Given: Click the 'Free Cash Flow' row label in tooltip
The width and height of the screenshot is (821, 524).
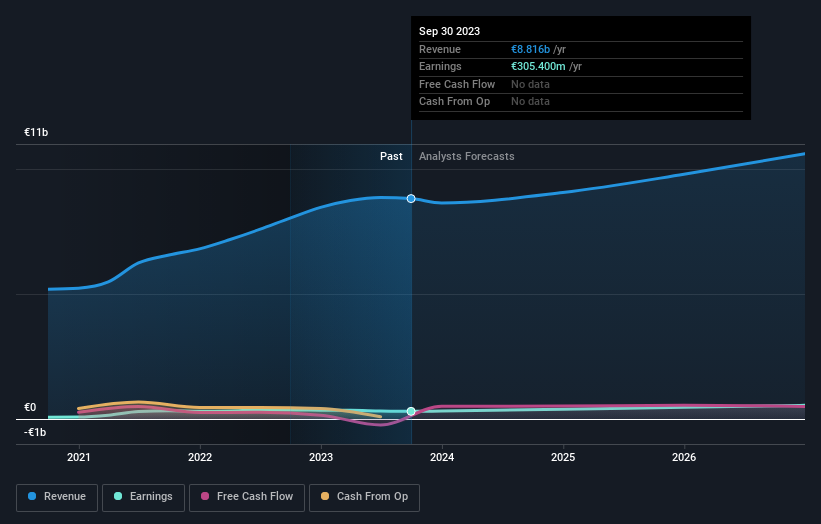Looking at the screenshot, I should click(457, 84).
